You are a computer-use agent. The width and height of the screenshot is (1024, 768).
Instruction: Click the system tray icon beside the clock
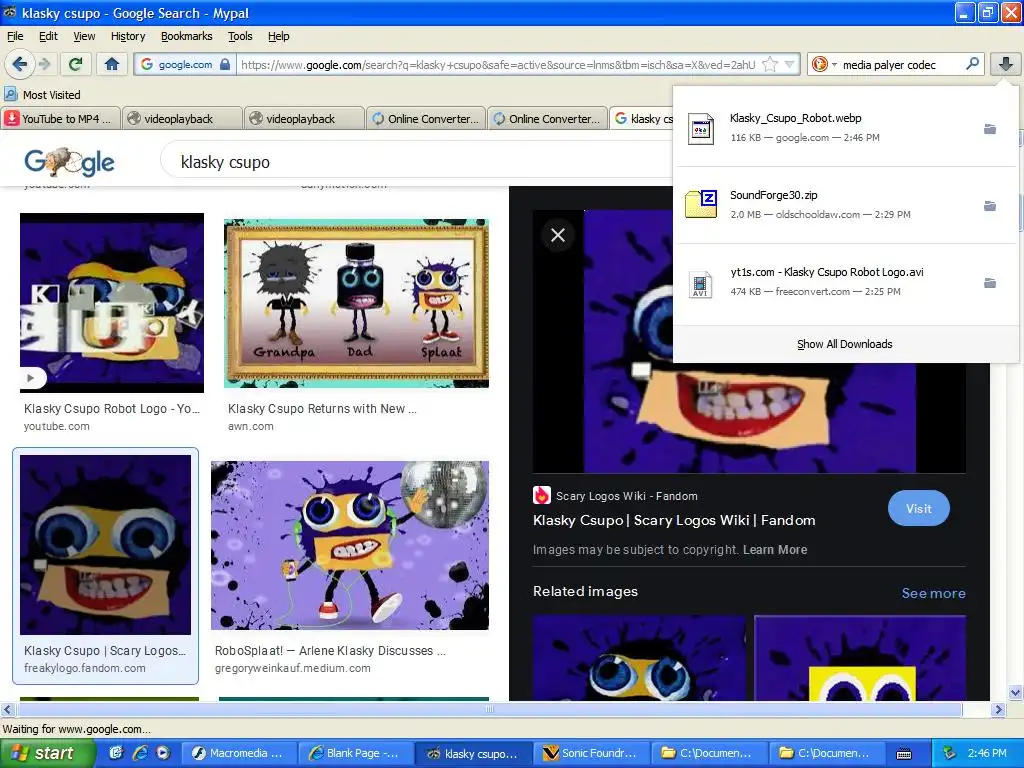(x=950, y=753)
